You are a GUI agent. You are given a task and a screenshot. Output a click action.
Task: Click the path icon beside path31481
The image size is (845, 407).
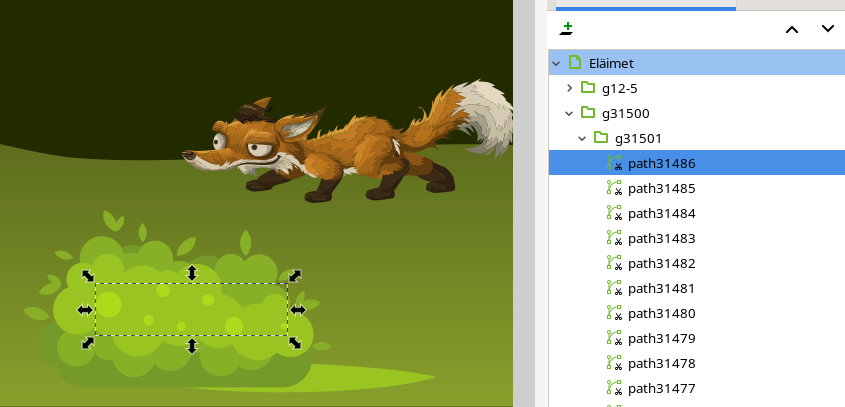pyautogui.click(x=614, y=288)
